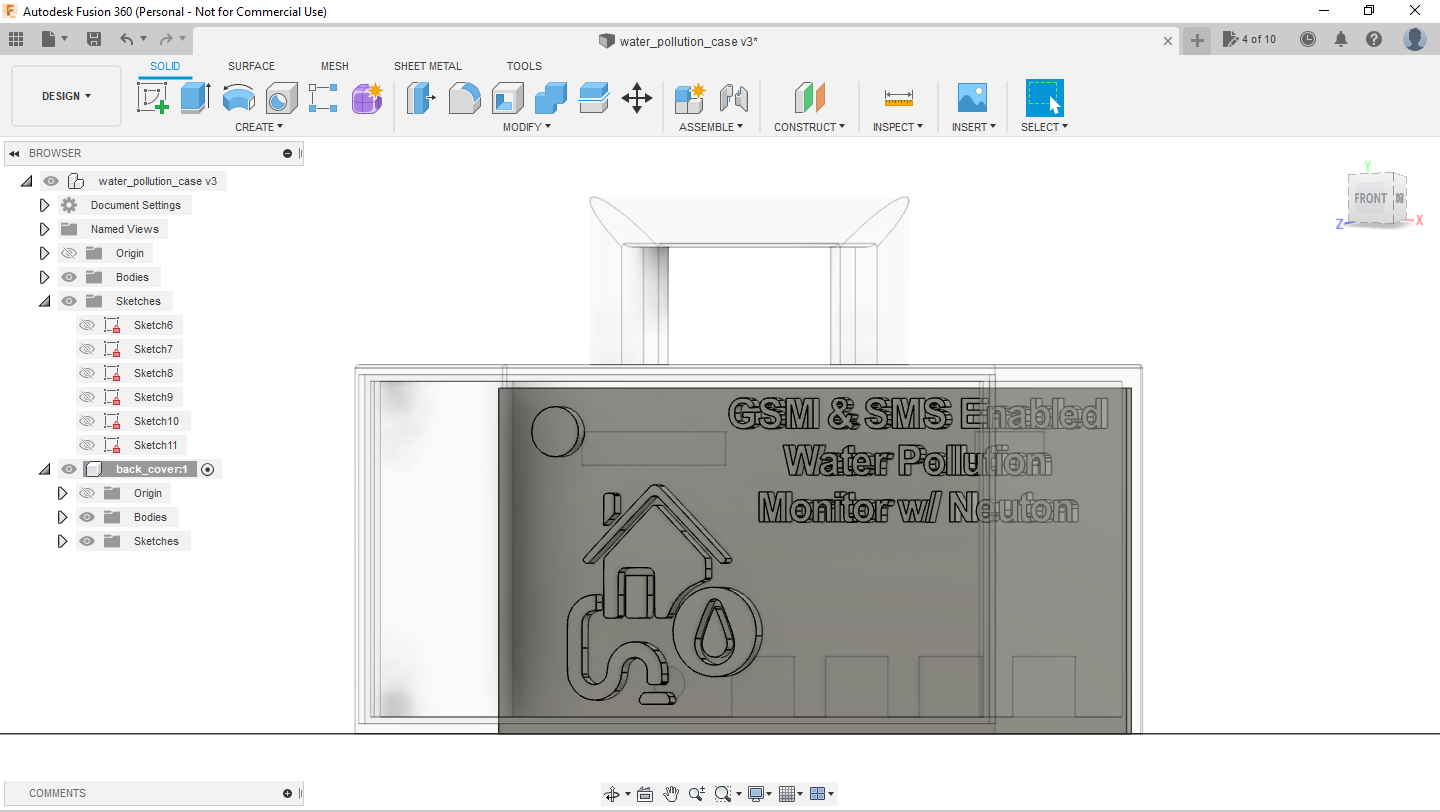Switch to the SOLID tab
Viewport: 1440px width, 812px height.
click(x=165, y=66)
